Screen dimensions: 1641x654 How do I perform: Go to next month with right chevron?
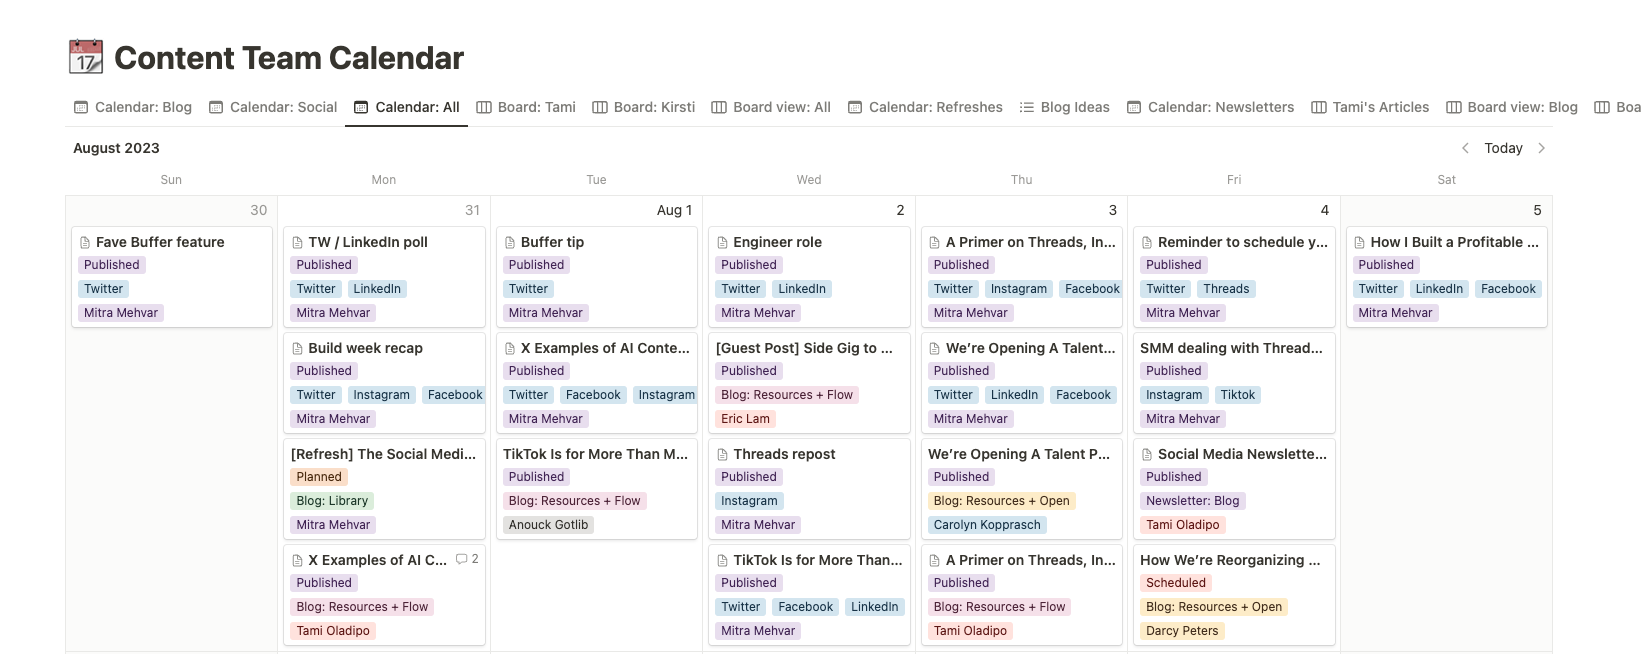click(1541, 148)
